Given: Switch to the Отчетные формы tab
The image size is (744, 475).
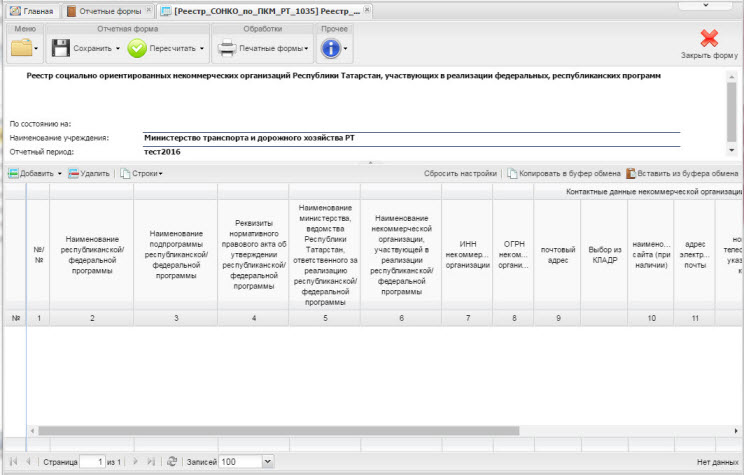Looking at the screenshot, I should click(x=110, y=11).
